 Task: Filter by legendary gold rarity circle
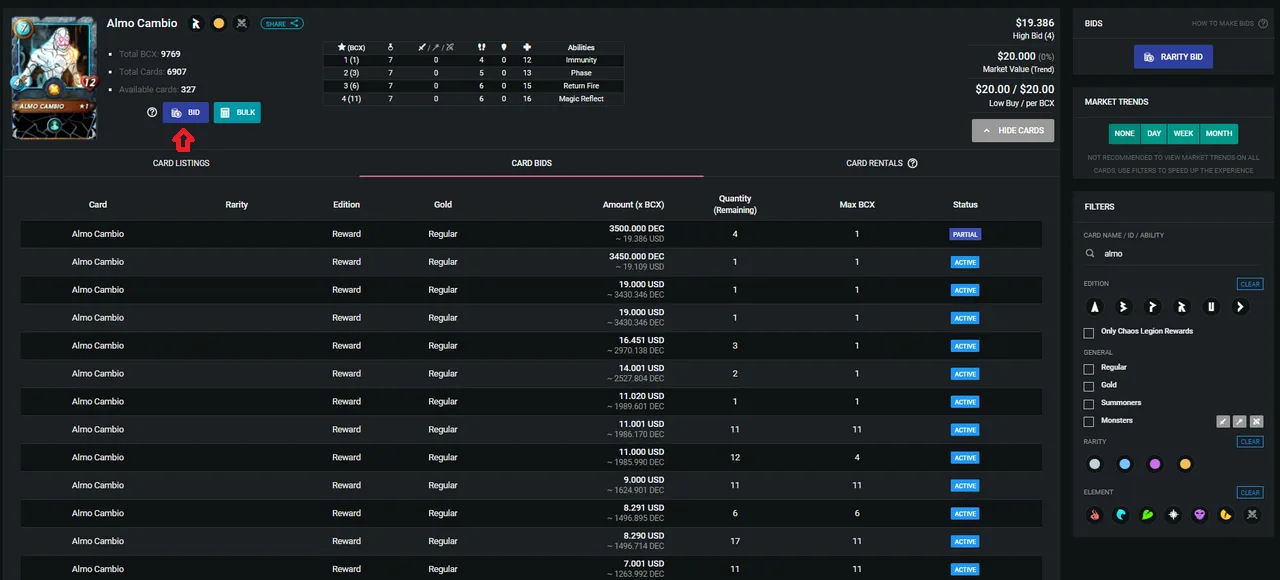(1185, 464)
